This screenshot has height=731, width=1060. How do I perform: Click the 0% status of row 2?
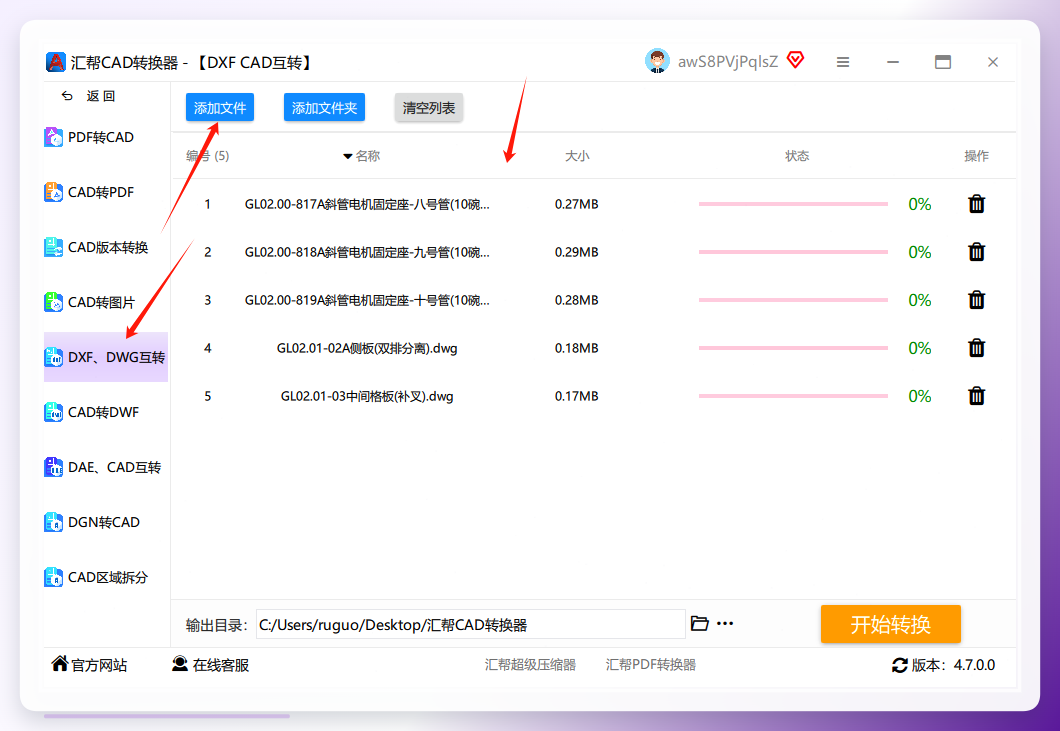tap(919, 252)
